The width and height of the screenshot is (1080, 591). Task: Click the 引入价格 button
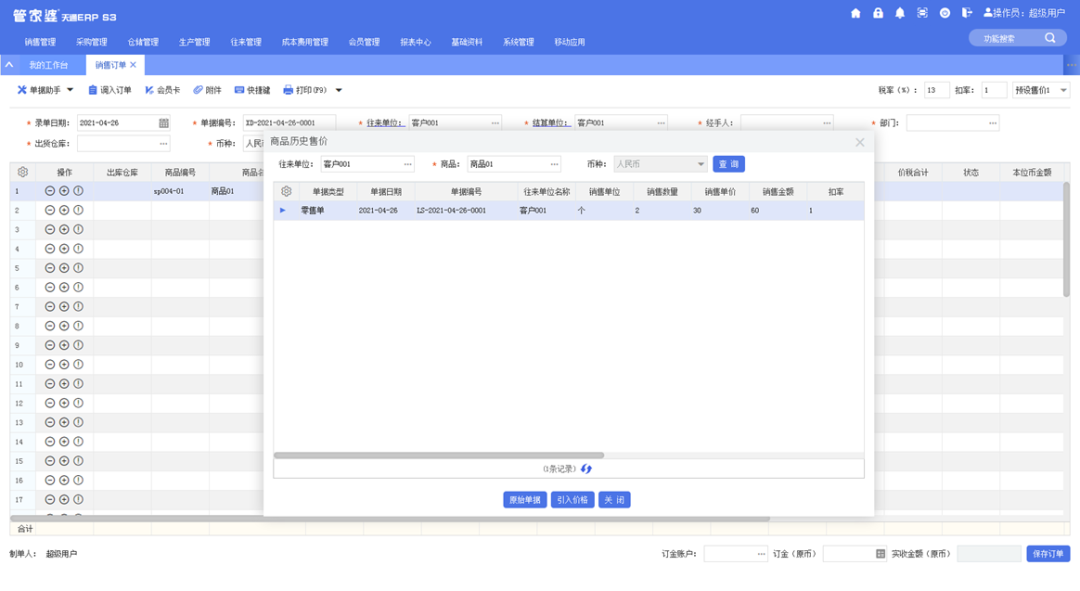pyautogui.click(x=572, y=500)
